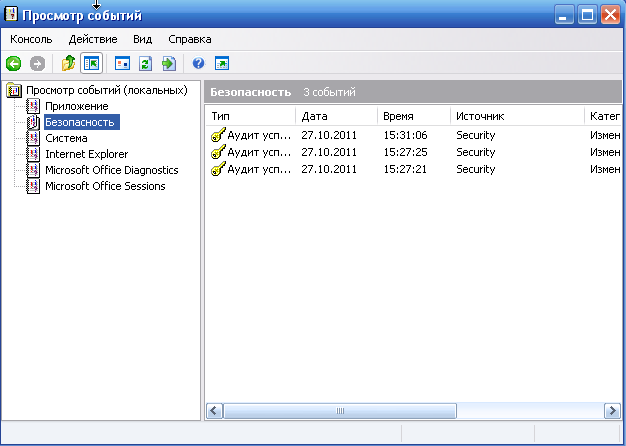Viewport: 626px width, 446px height.
Task: Click the time cell 15:27:25
Action: [x=405, y=152]
